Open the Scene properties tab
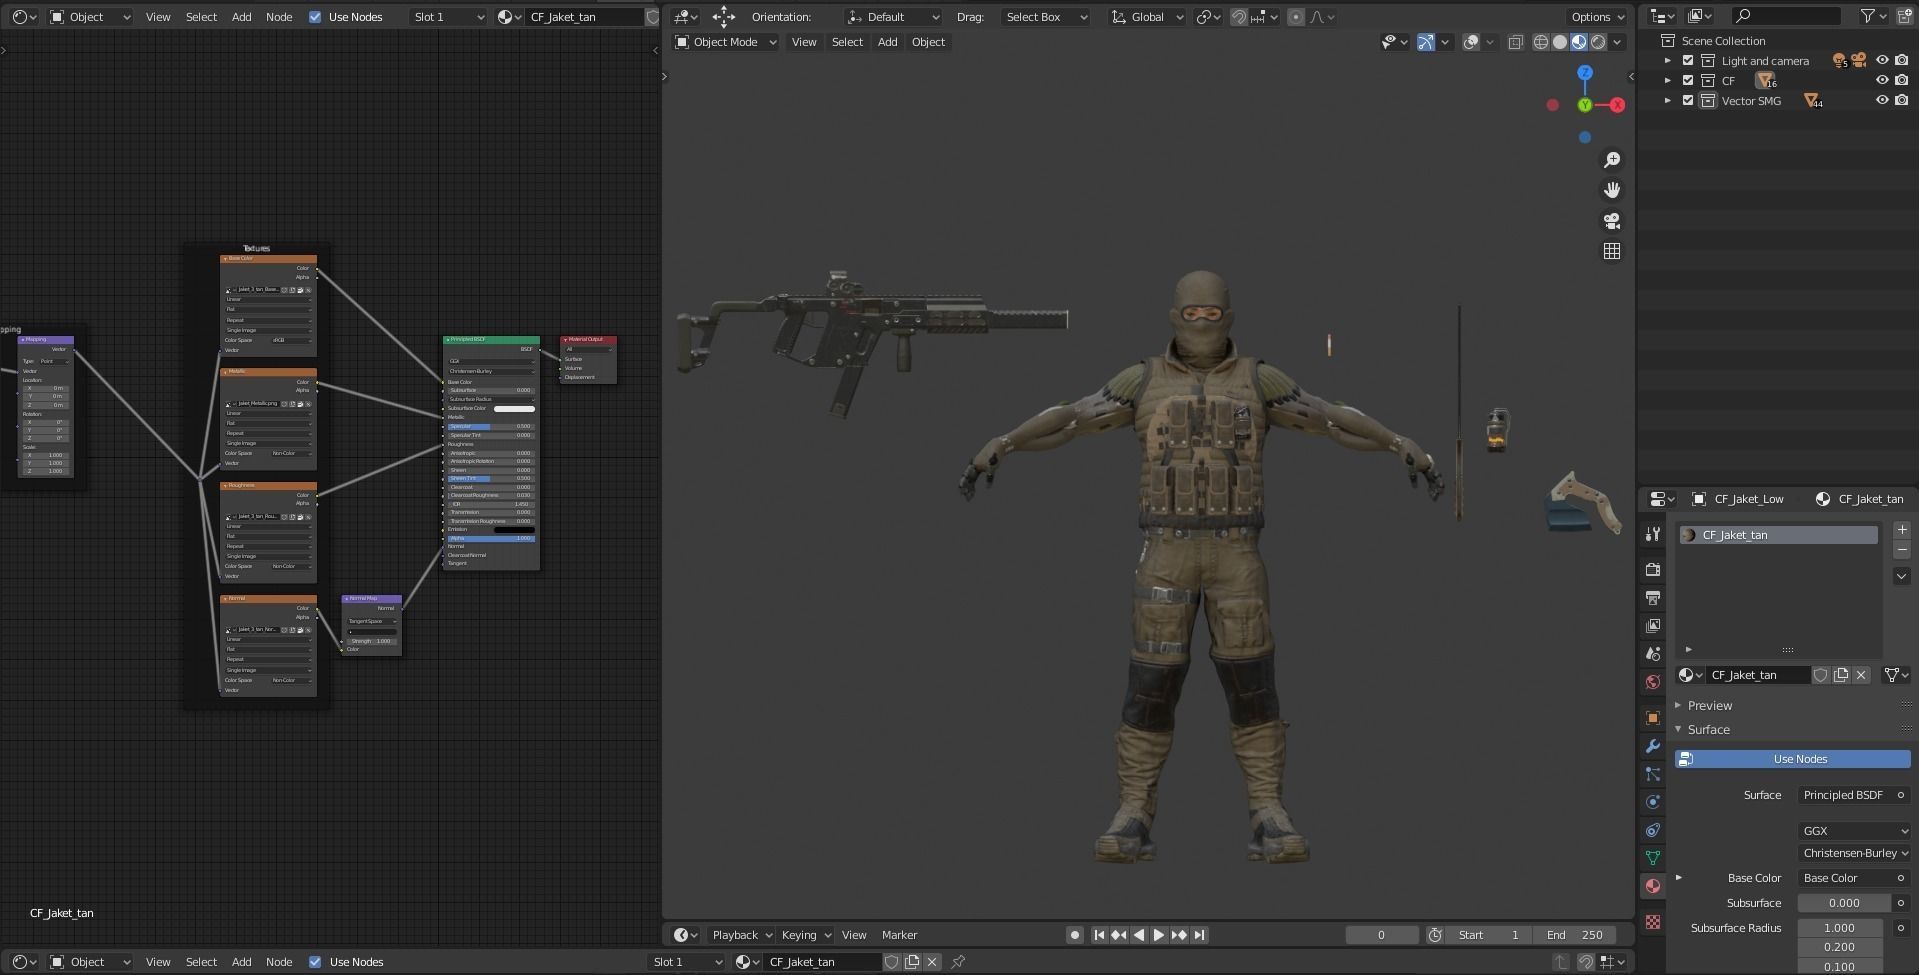The image size is (1919, 975). (1653, 654)
